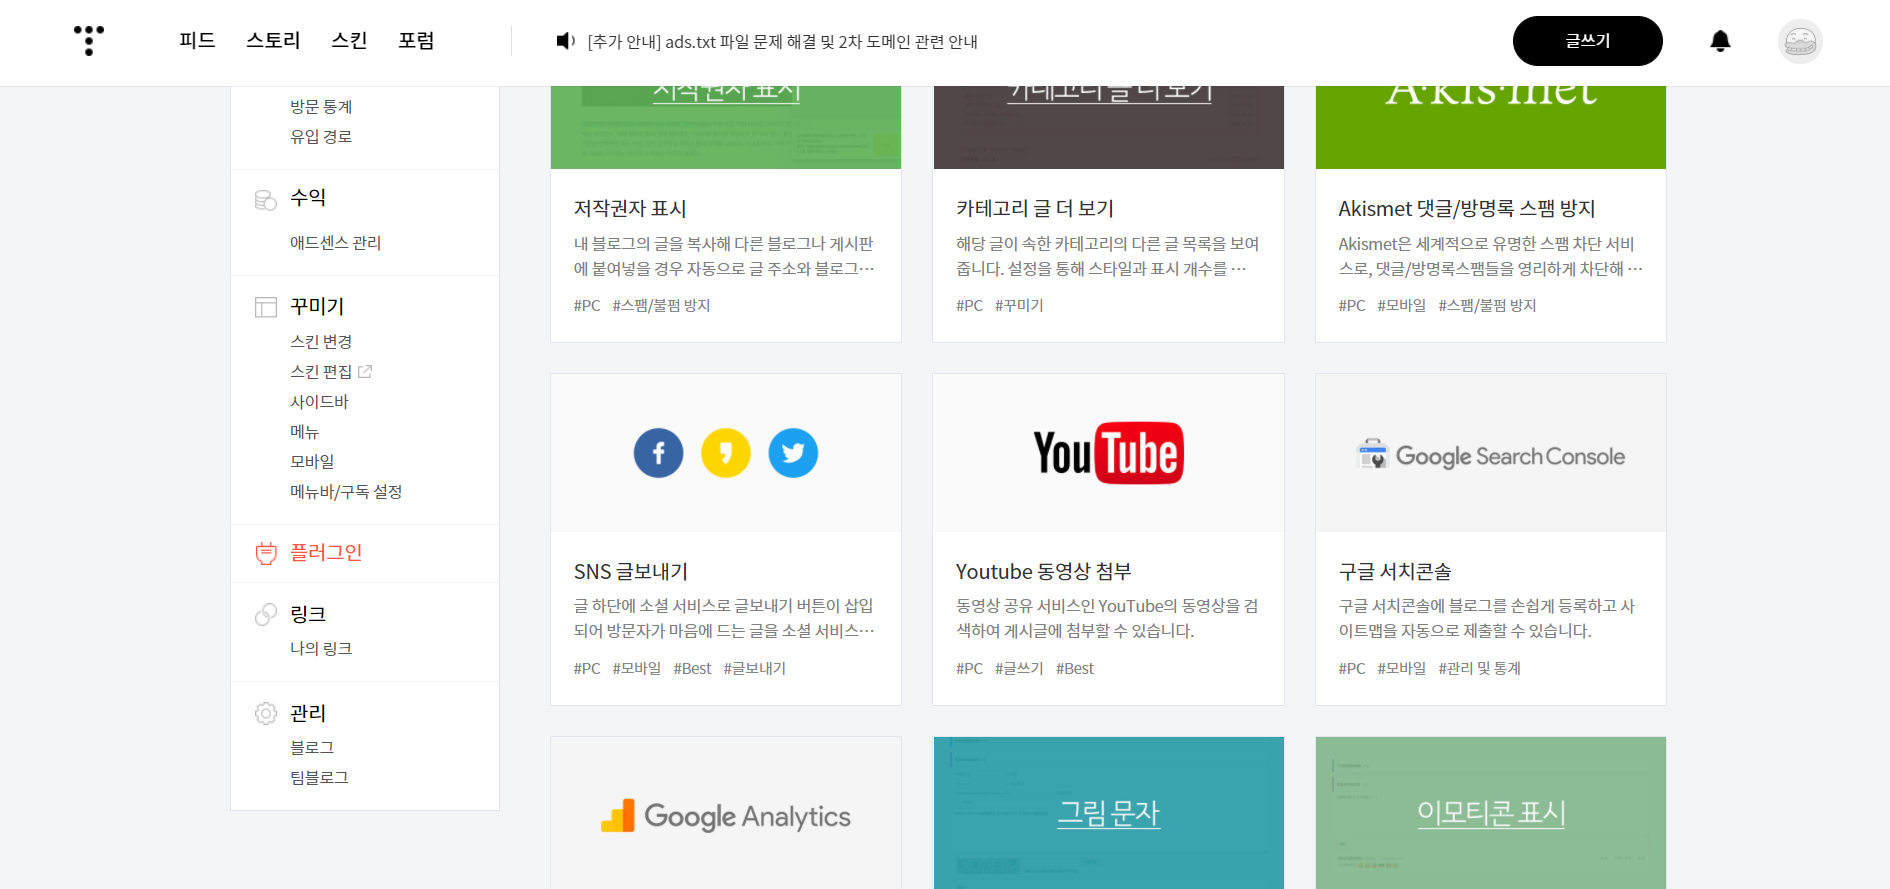This screenshot has width=1890, height=889.
Task: Click the Google Analytics logo
Action: pos(726,816)
